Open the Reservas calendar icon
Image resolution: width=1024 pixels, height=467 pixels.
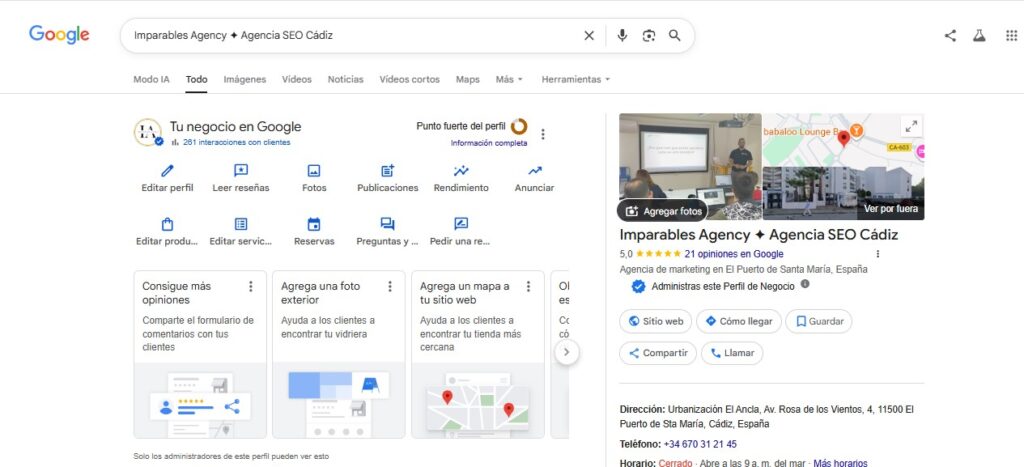314,224
